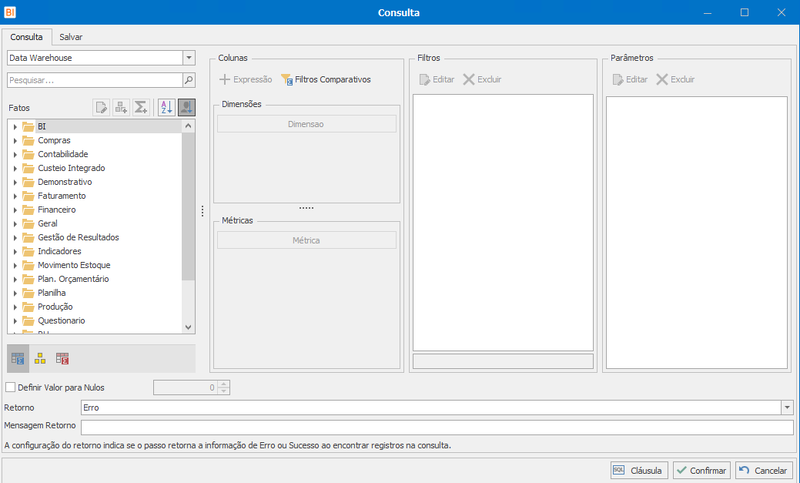Select the yellow squares hierarchy view icon
Screen dimensions: 800x483
(40, 359)
